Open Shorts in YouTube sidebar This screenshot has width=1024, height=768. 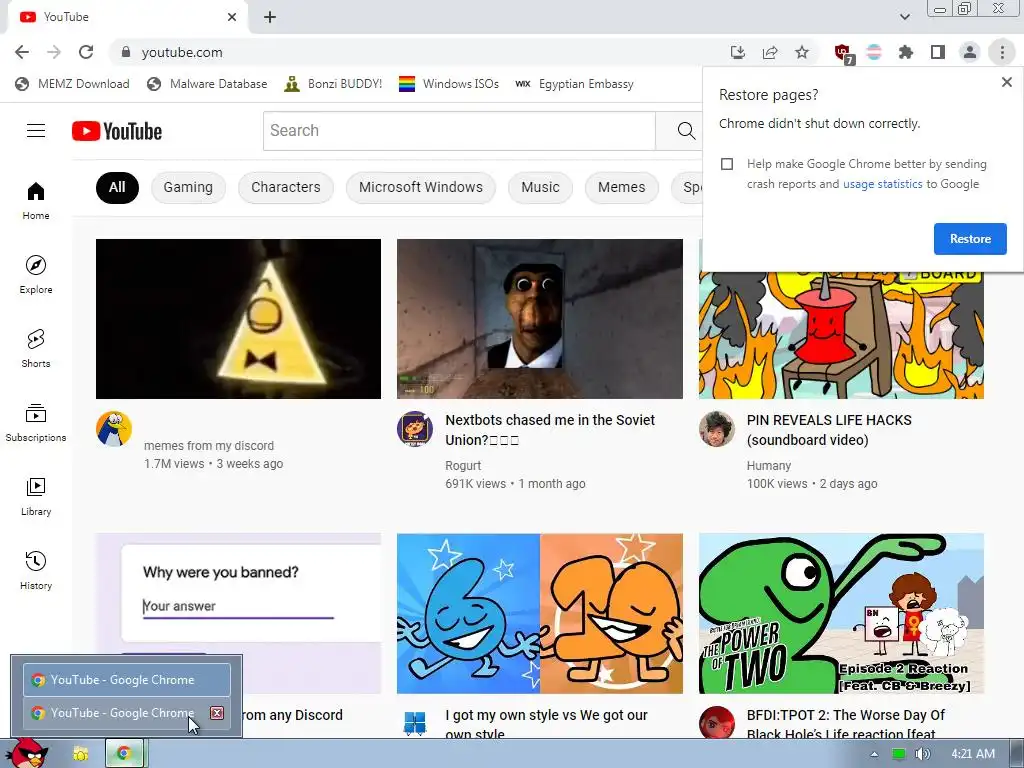pyautogui.click(x=36, y=349)
